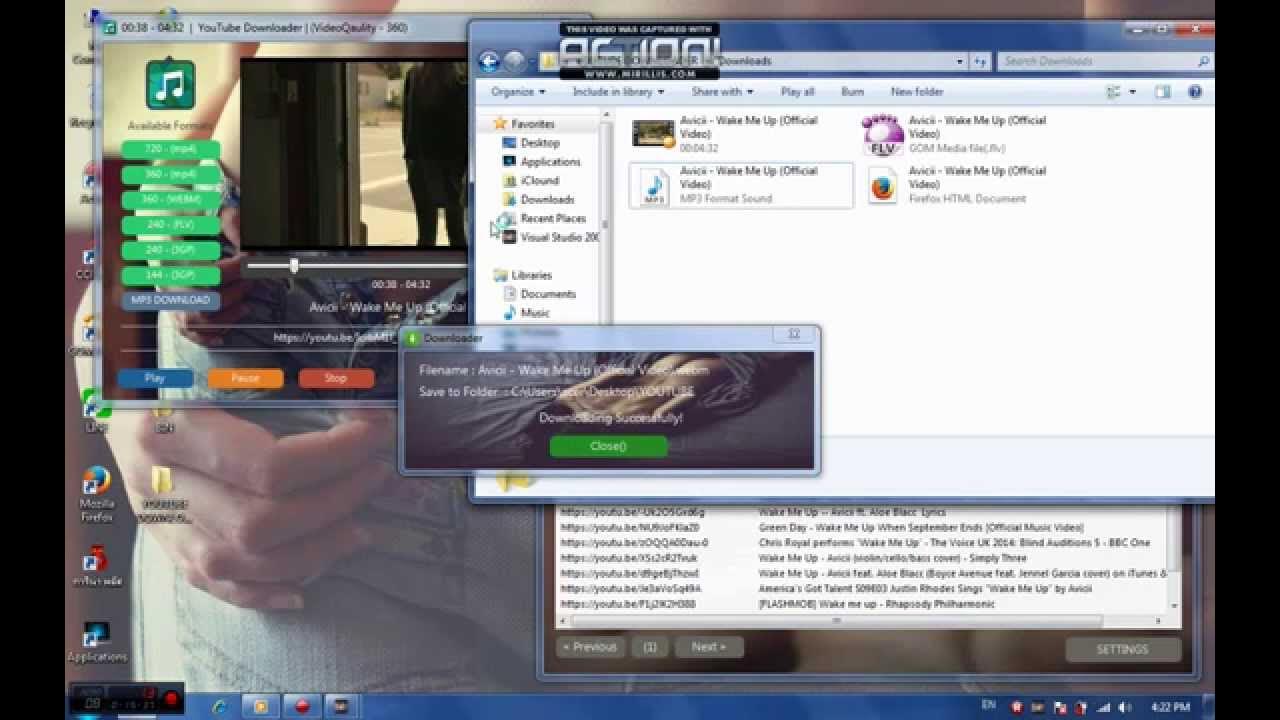Click the taskbar red record icon
The height and width of the screenshot is (720, 1280).
(x=302, y=706)
